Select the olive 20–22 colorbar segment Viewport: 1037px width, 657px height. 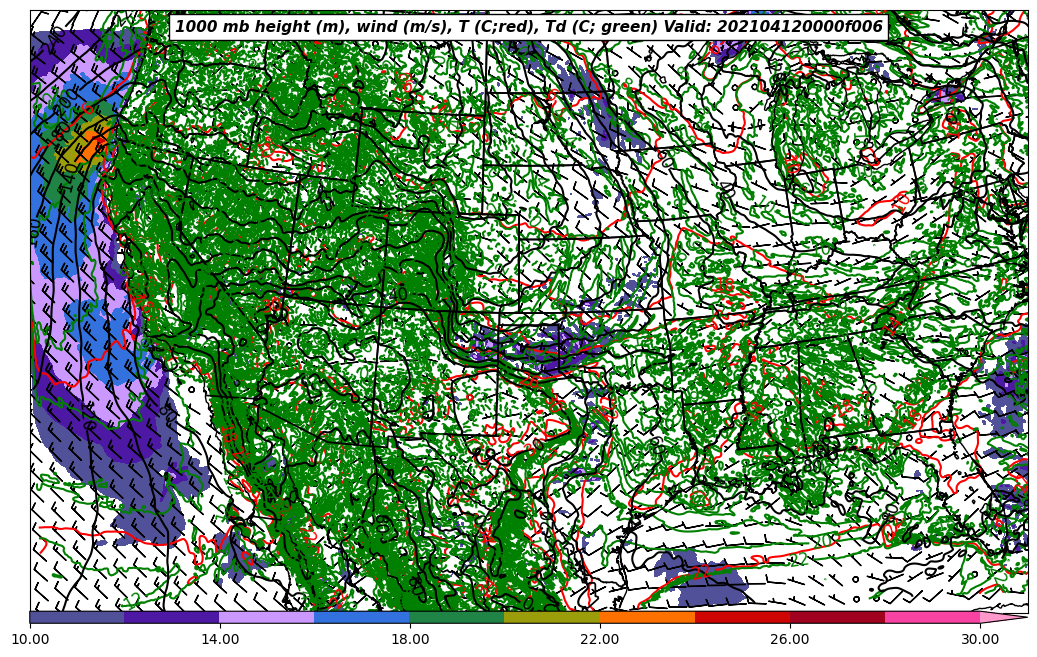[552, 617]
